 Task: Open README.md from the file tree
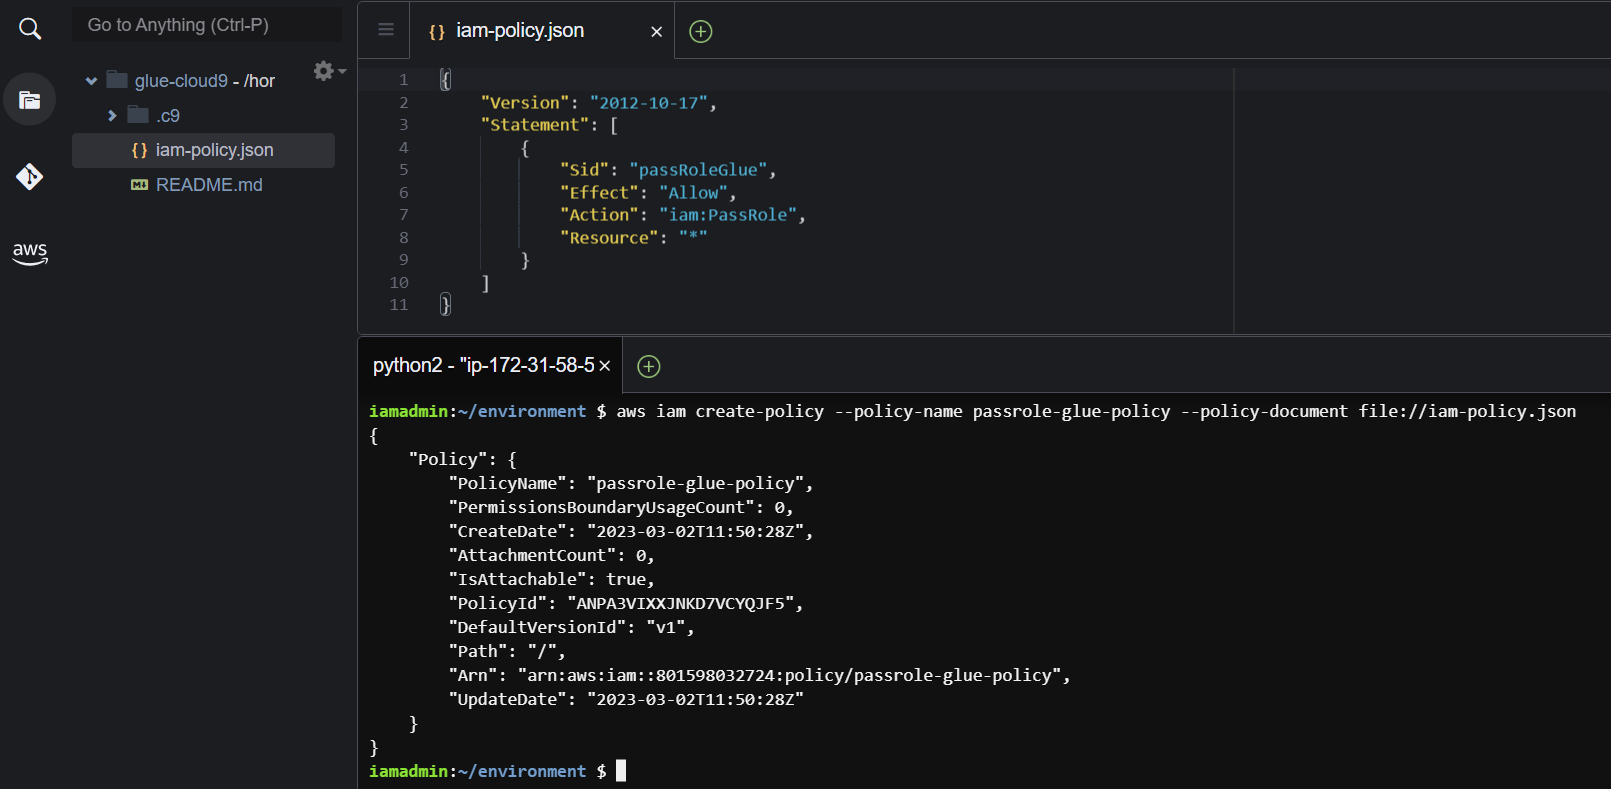point(209,185)
